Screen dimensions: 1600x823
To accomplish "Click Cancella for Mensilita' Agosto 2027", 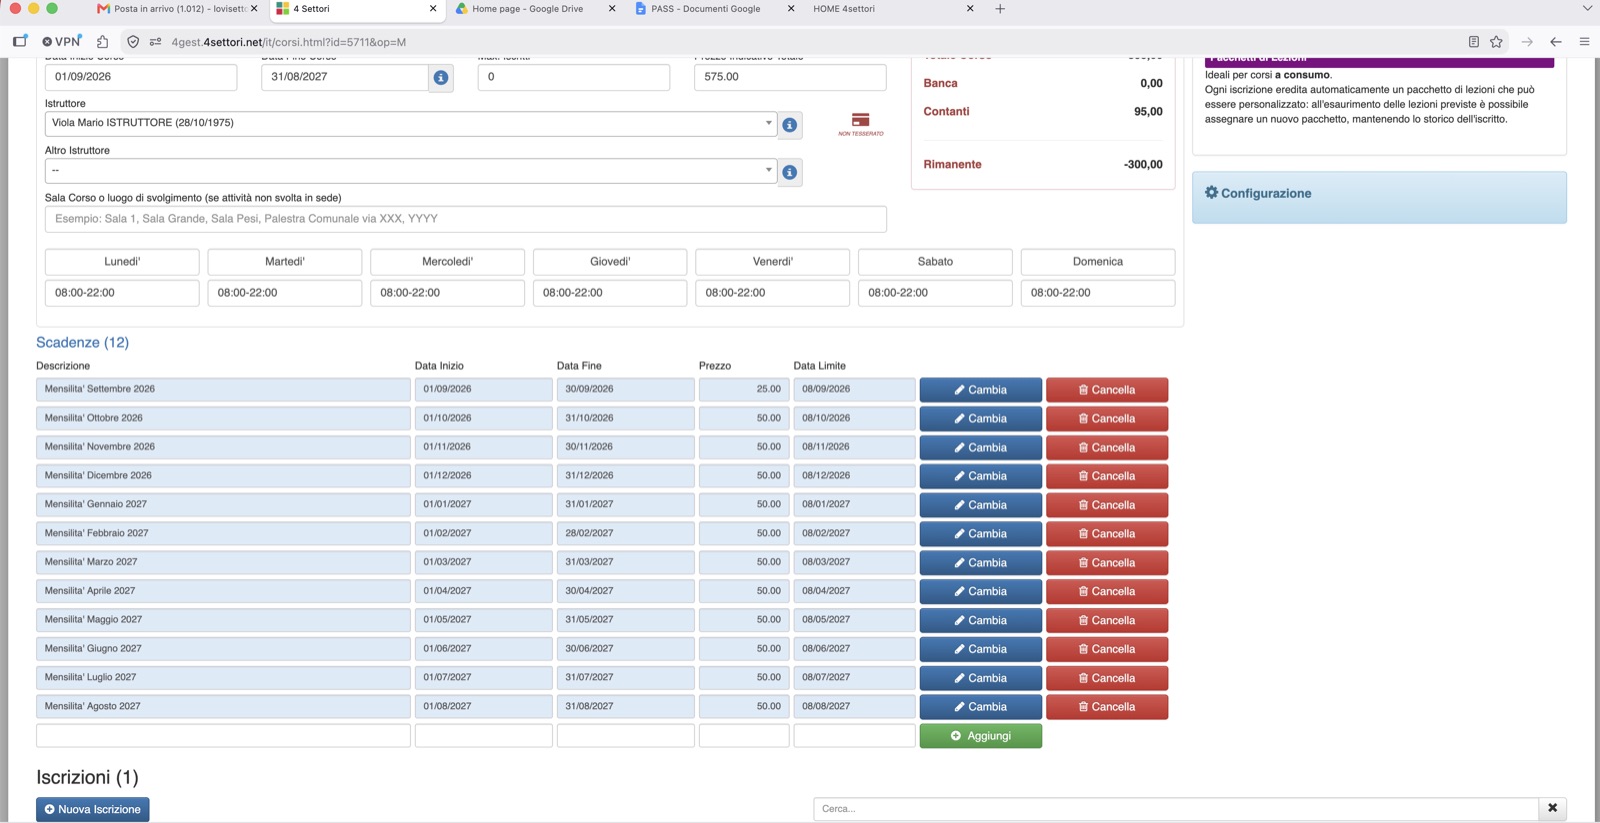I will point(1107,707).
